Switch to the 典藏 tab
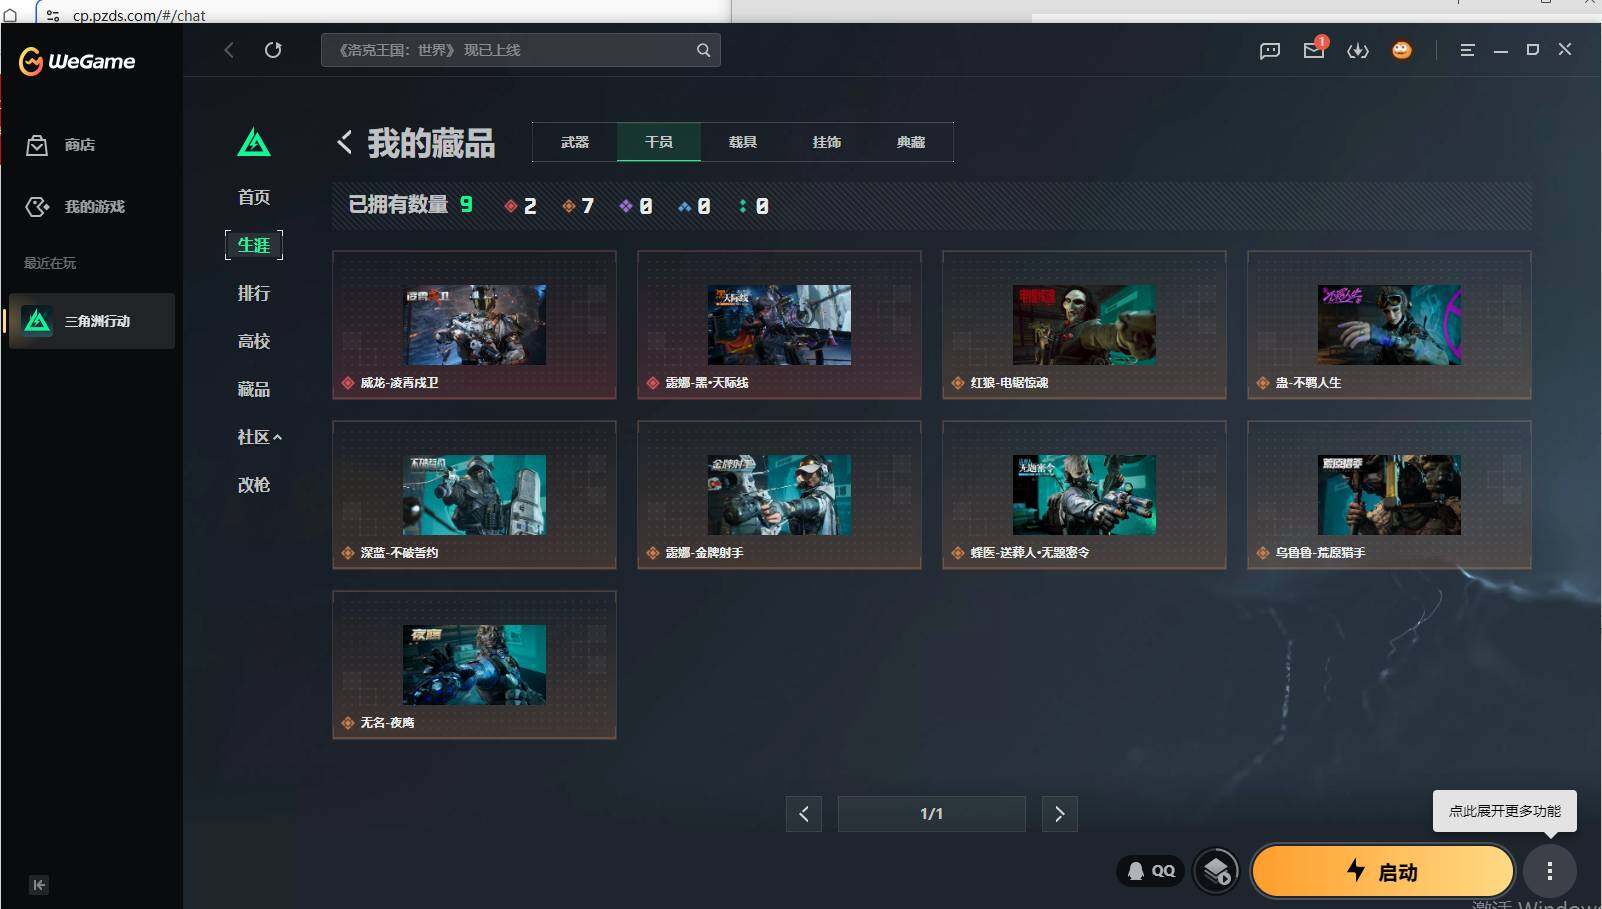The height and width of the screenshot is (909, 1602). (x=911, y=142)
